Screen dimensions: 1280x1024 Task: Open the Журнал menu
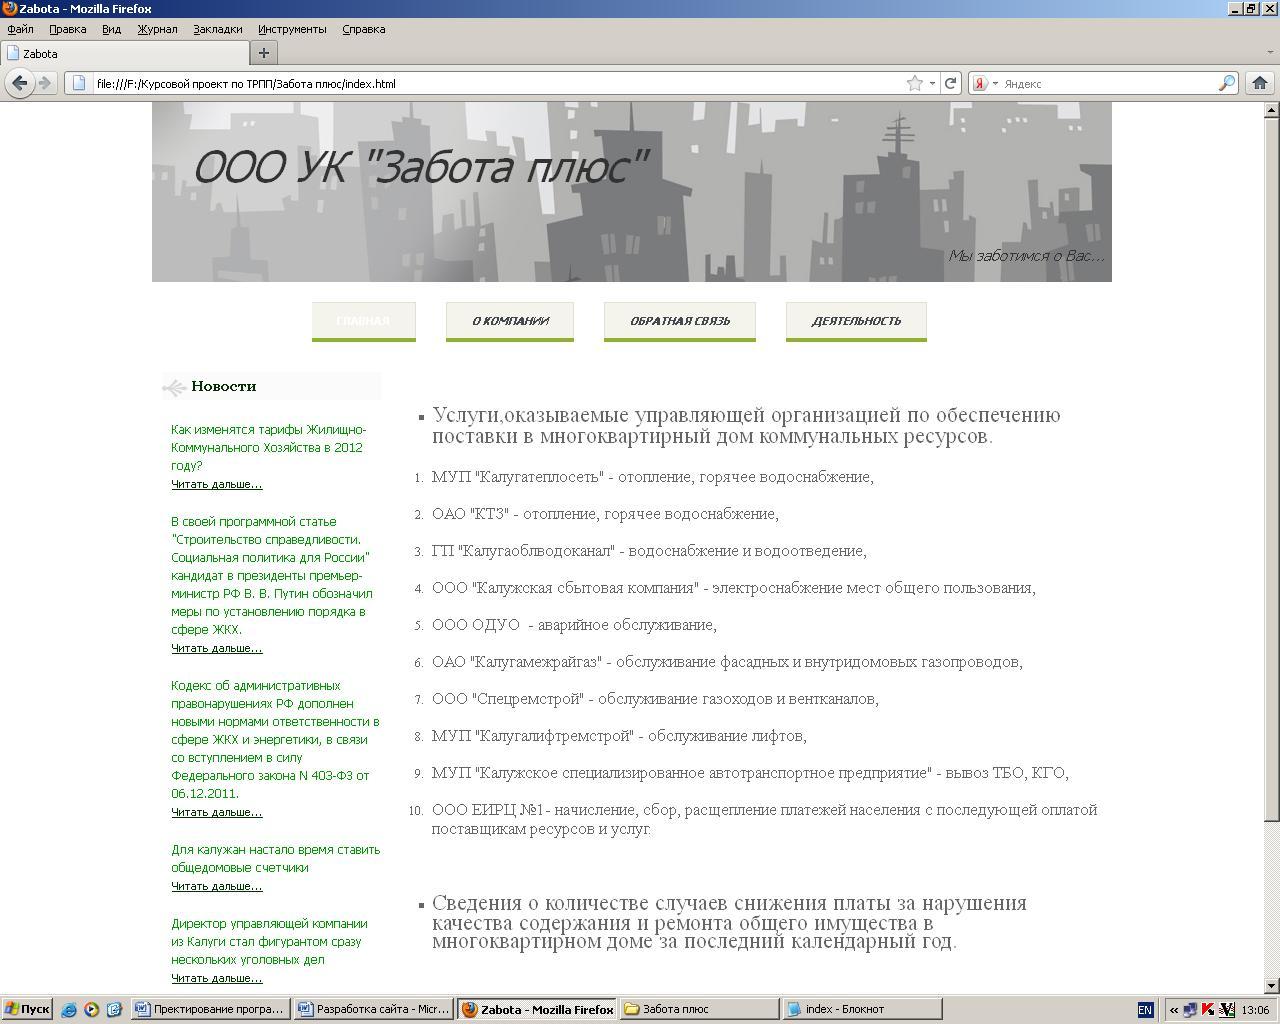tap(157, 29)
